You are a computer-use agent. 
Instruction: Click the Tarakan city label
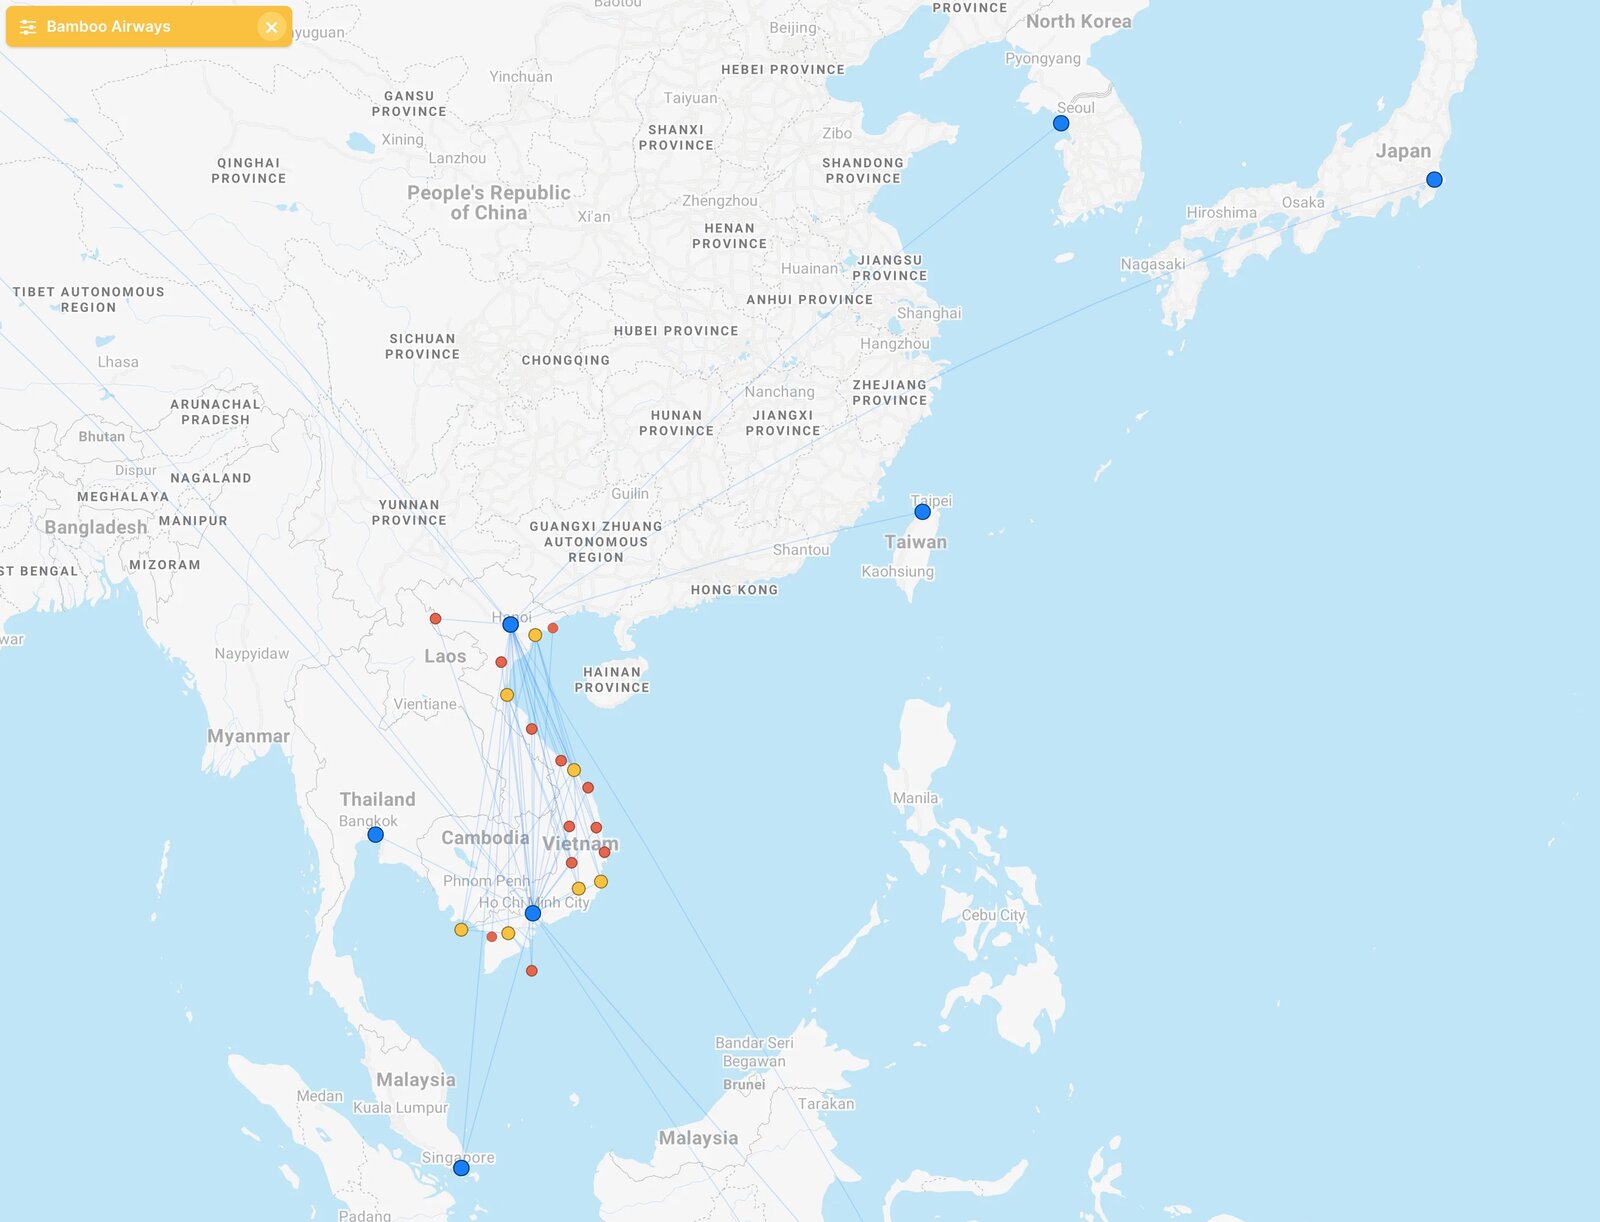(826, 1104)
